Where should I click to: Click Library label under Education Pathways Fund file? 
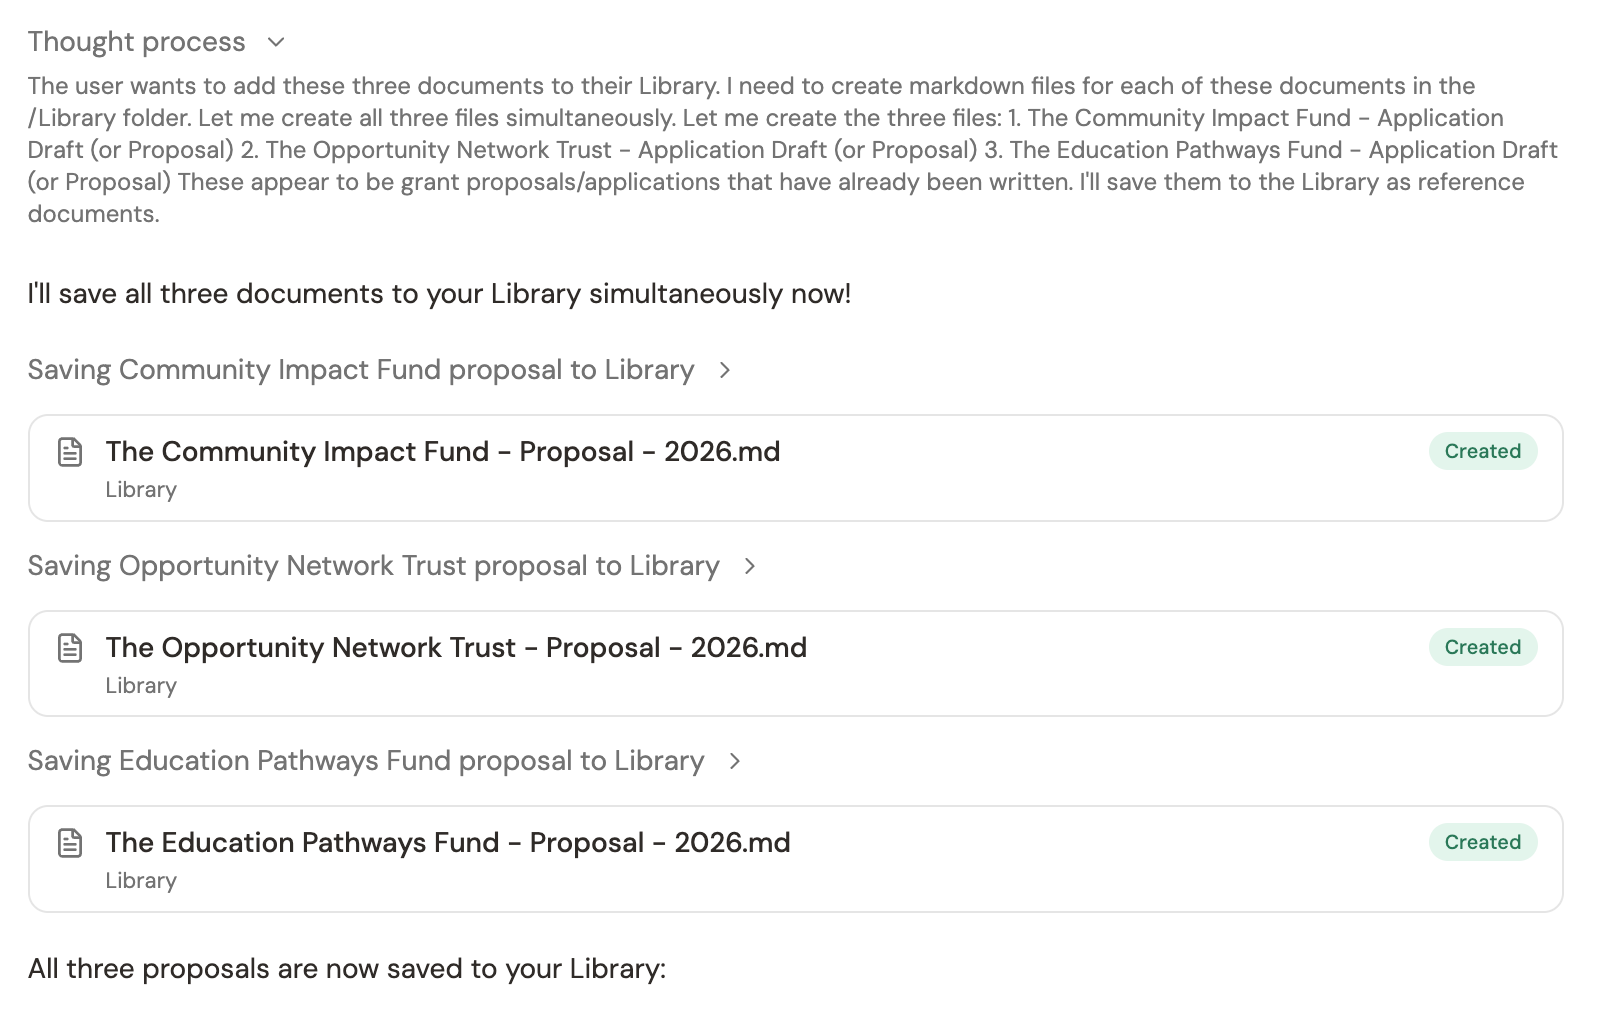141,881
